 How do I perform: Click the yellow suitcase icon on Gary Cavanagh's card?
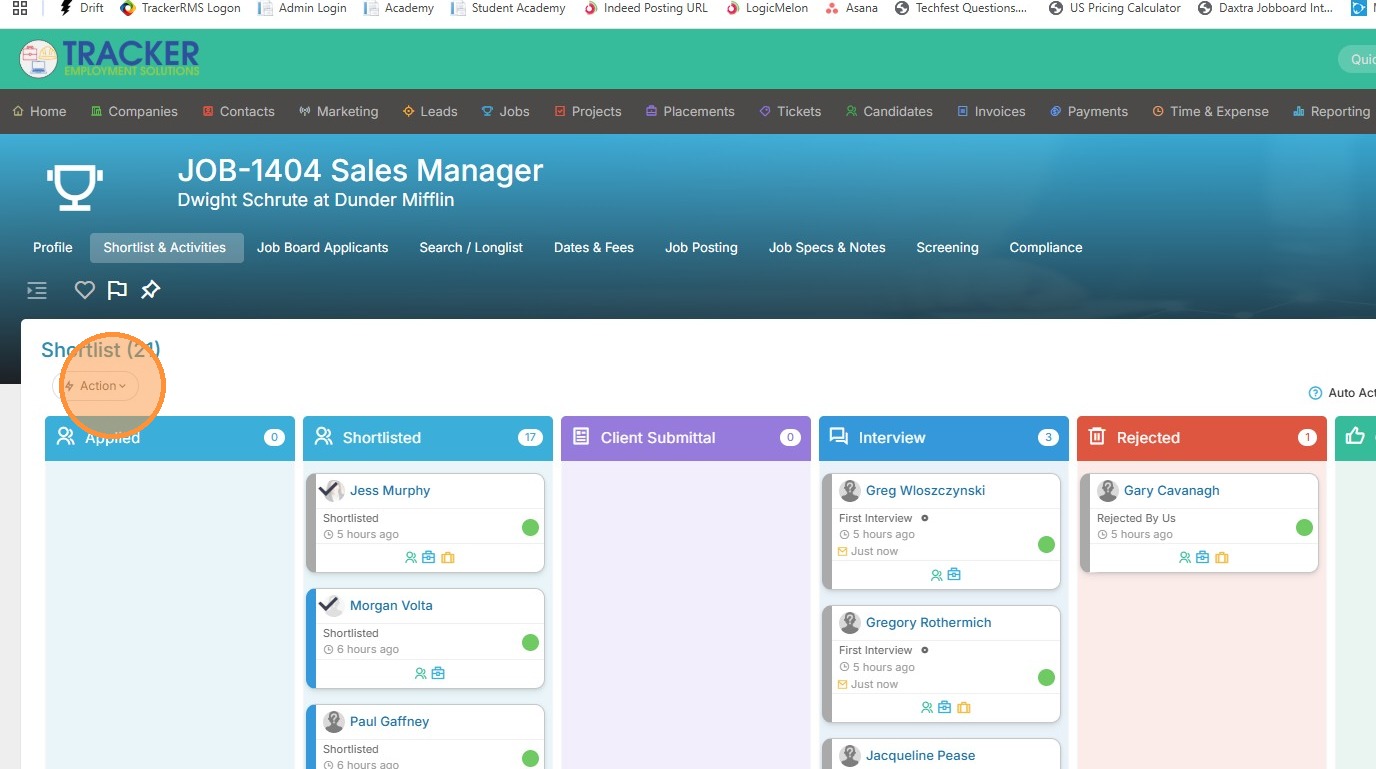click(1222, 558)
